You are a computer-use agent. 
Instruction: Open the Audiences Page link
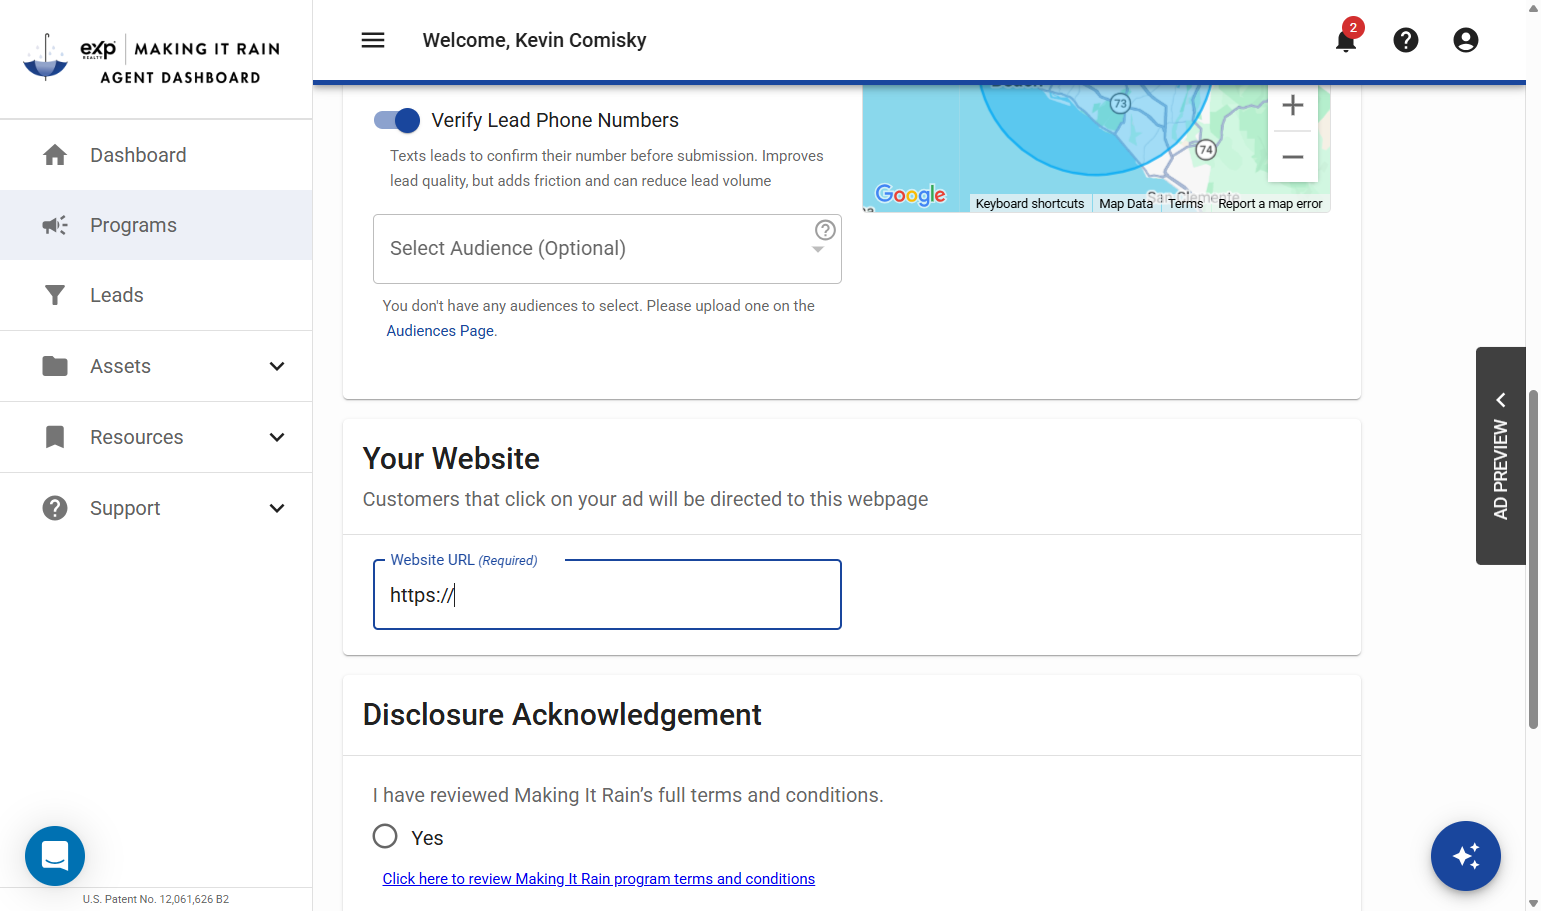coord(440,331)
